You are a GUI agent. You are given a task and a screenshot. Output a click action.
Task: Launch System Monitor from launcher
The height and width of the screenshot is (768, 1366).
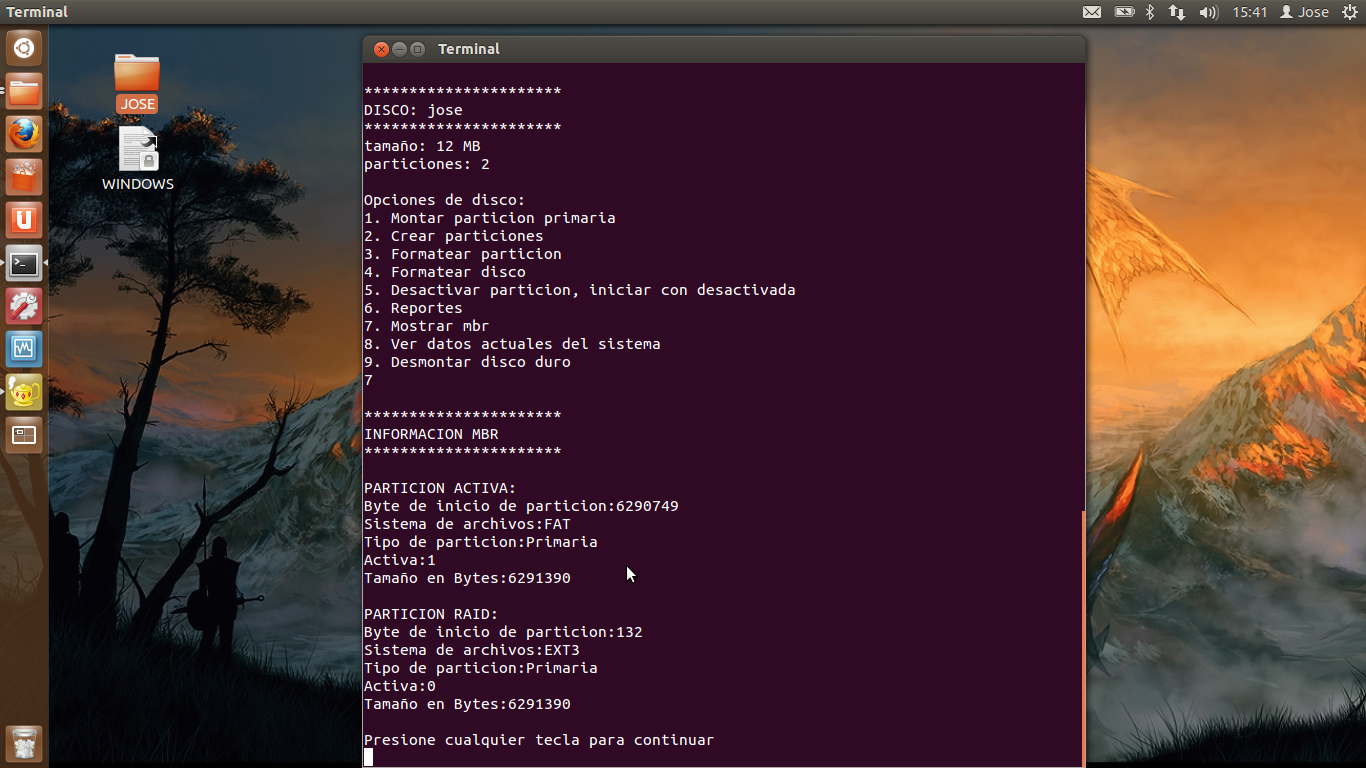24,349
